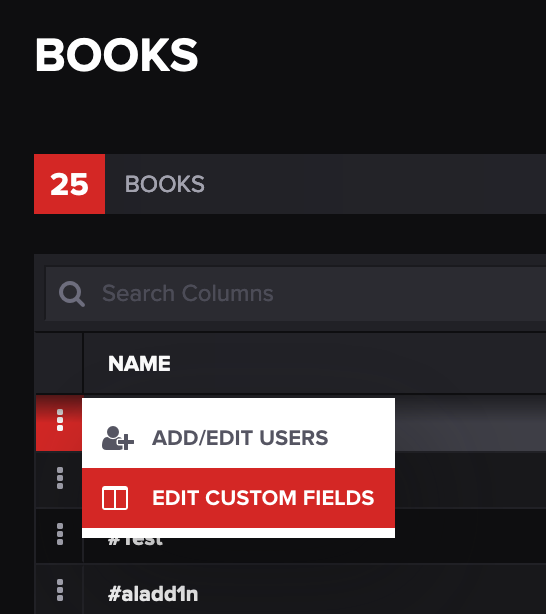The width and height of the screenshot is (546, 614).
Task: Open the three-dot menu of the second row
Action: click(x=60, y=478)
